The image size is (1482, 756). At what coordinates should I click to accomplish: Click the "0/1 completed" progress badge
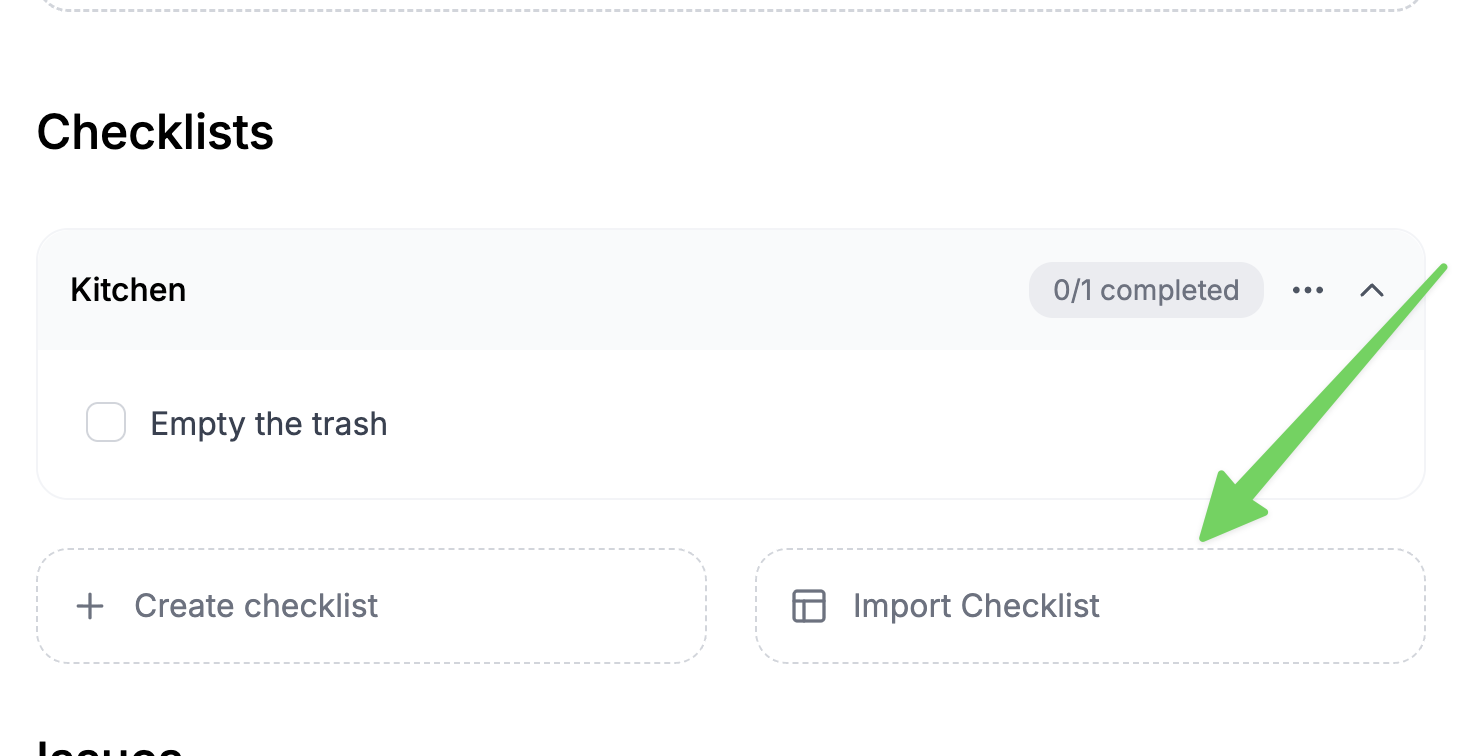pyautogui.click(x=1145, y=290)
